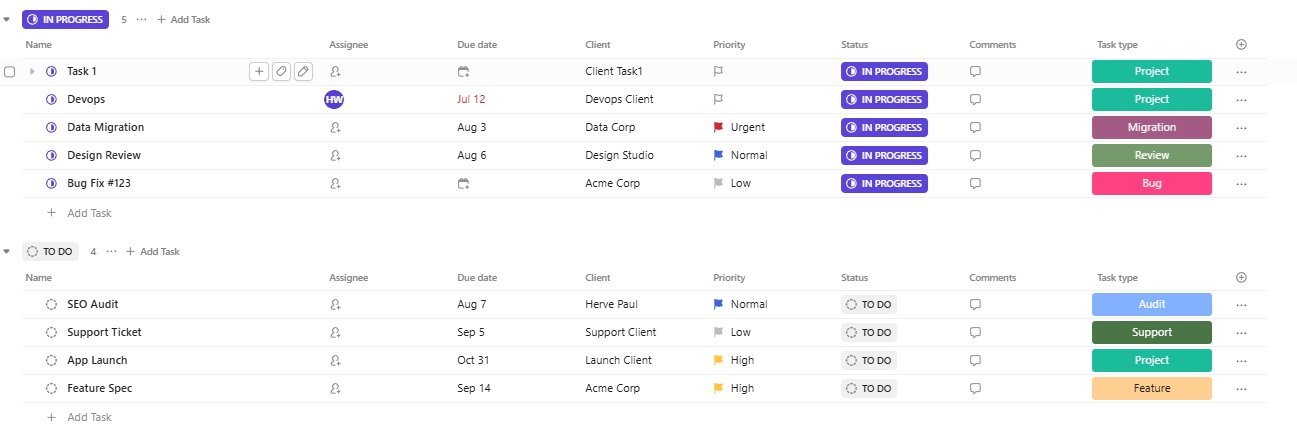Add a column with In Progress plus-circle icon
The width and height of the screenshot is (1297, 438).
point(1242,44)
